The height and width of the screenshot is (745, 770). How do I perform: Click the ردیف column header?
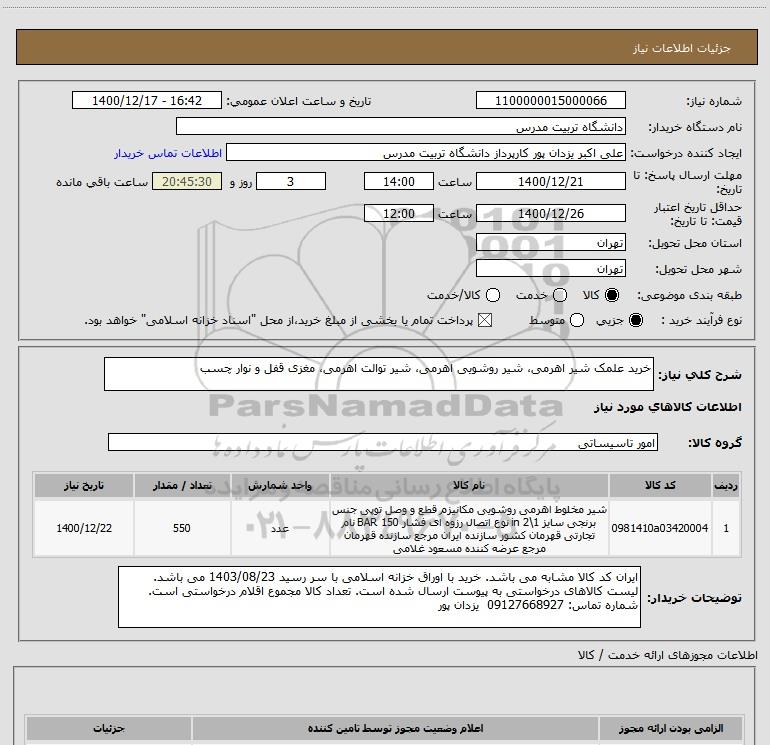click(x=726, y=485)
